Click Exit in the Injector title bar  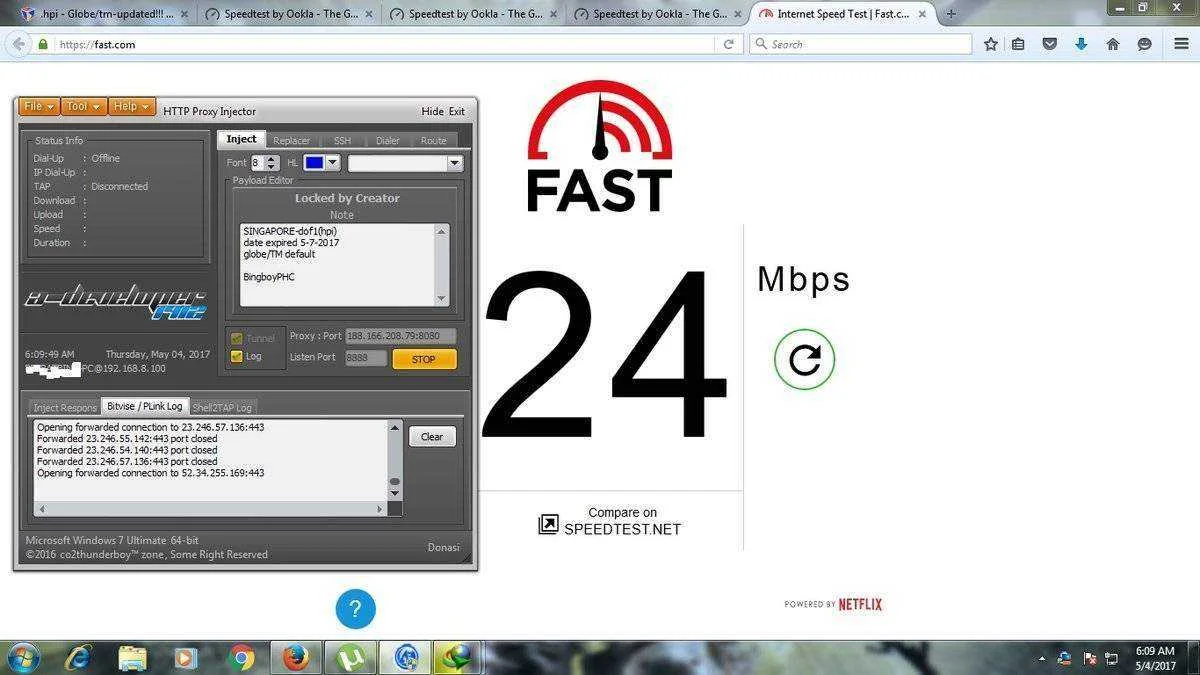click(456, 111)
